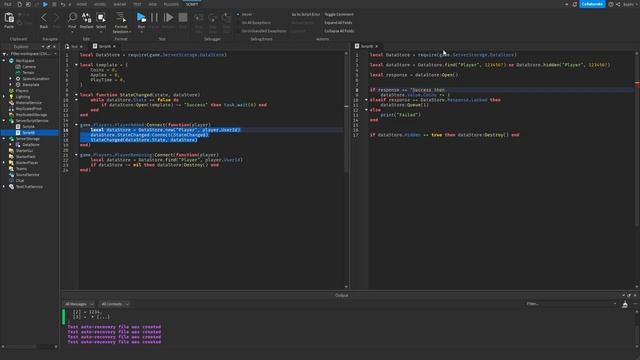
Task: Click the Workspace globe icon in Explorer
Action: pyautogui.click(x=11, y=60)
